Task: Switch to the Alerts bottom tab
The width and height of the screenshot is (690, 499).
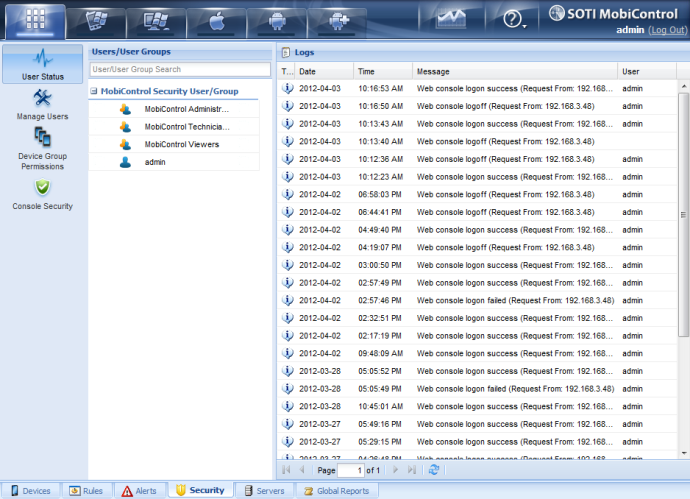Action: (139, 491)
